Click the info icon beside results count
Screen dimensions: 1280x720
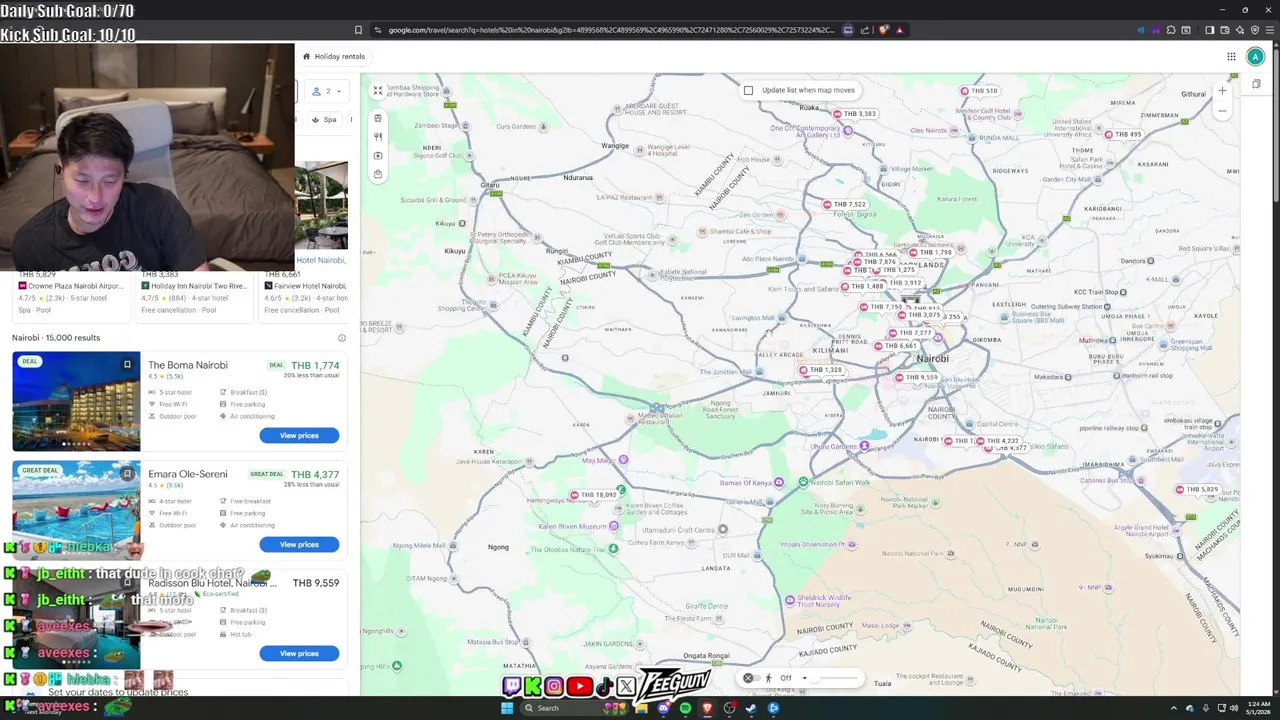click(x=341, y=338)
